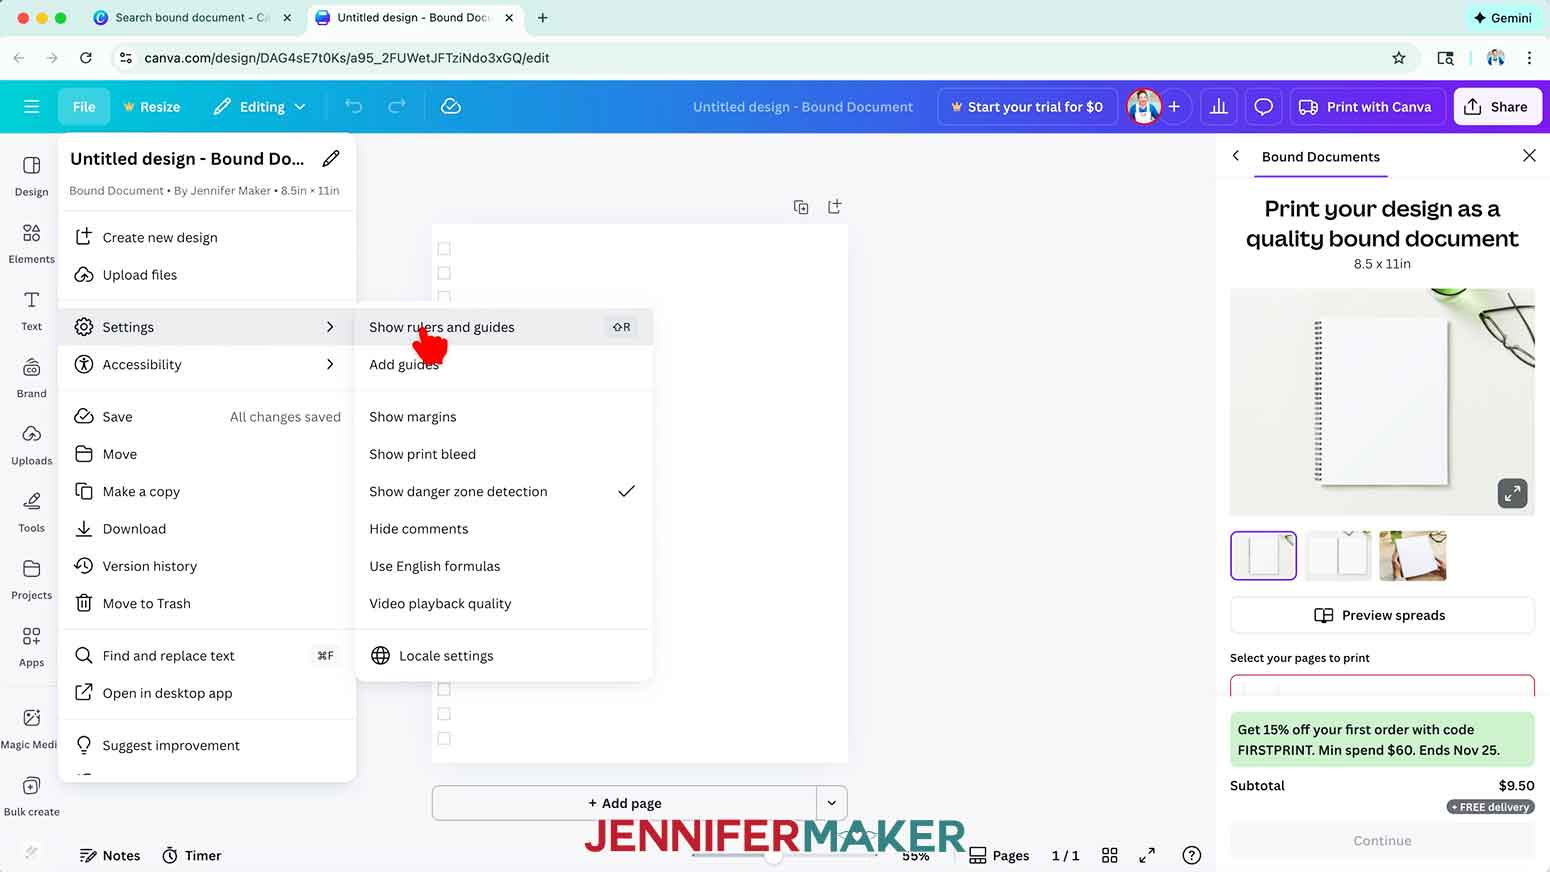Open Video playback quality setting
The width and height of the screenshot is (1550, 872).
coord(503,604)
